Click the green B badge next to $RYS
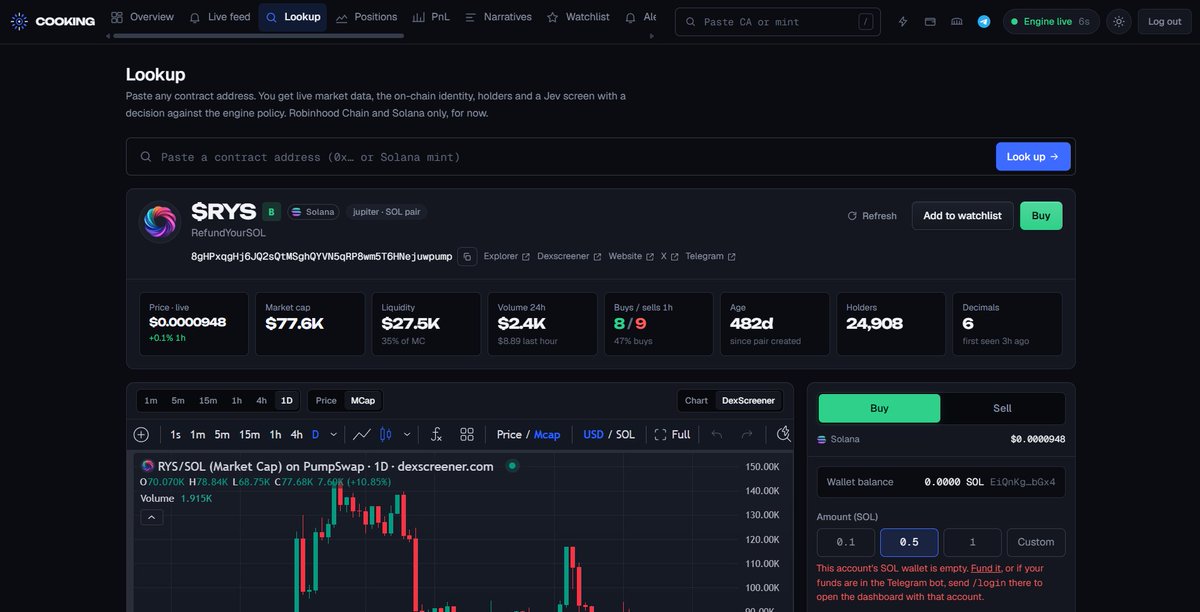This screenshot has height=612, width=1200. coord(271,211)
